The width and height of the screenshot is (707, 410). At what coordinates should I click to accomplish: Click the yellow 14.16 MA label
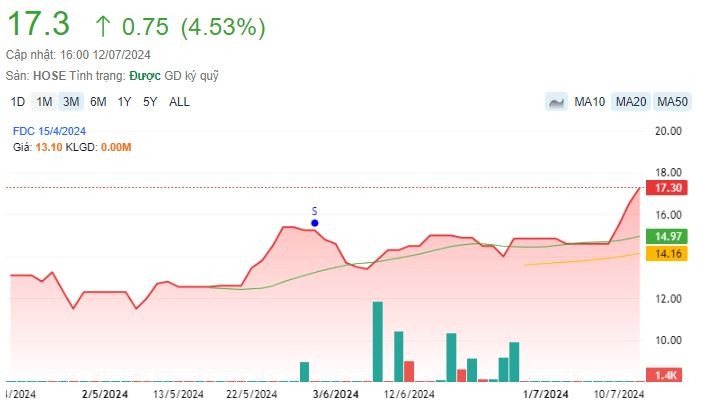(668, 254)
